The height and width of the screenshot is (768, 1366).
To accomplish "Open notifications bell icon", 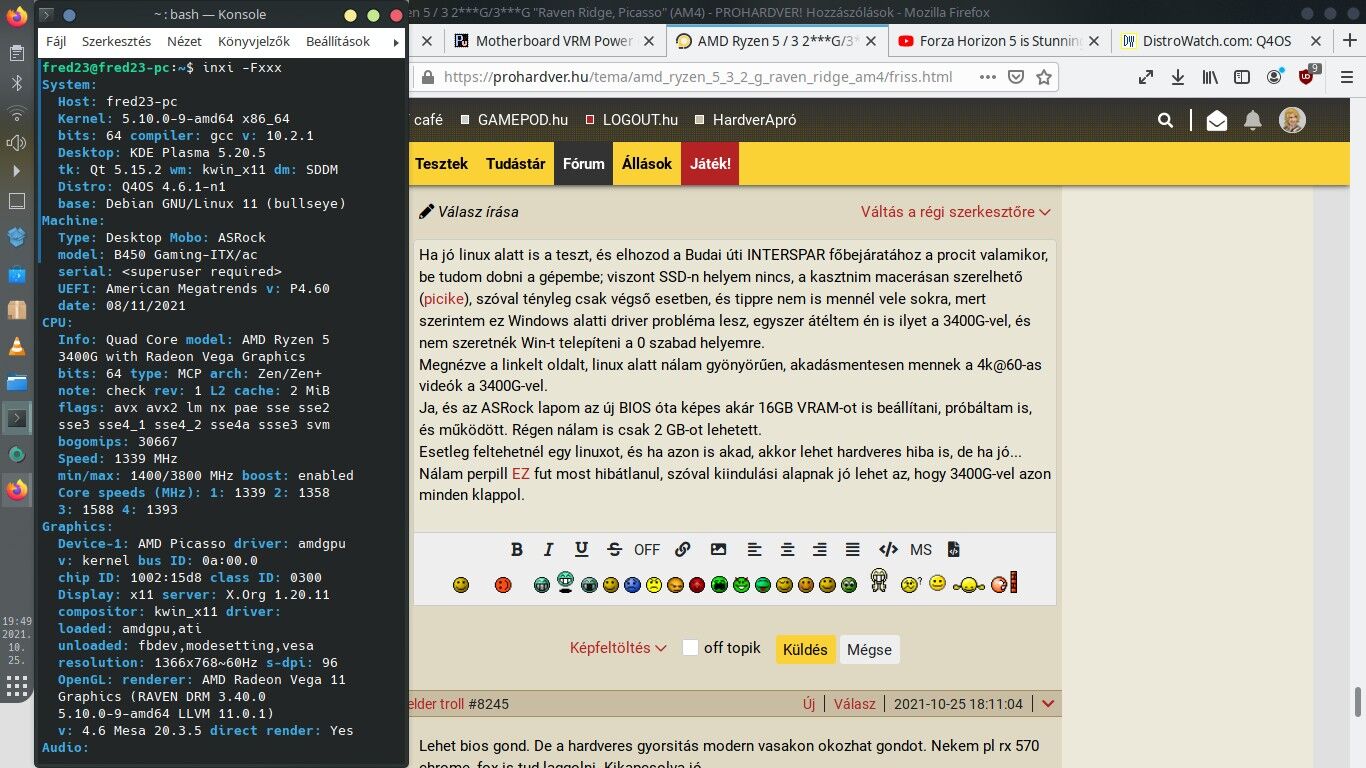I will tap(1252, 120).
